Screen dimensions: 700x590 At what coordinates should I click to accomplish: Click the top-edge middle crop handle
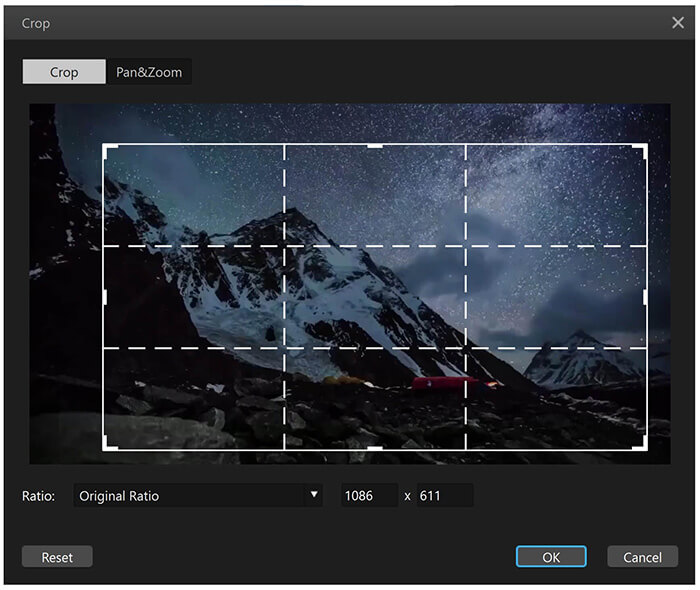pos(375,145)
